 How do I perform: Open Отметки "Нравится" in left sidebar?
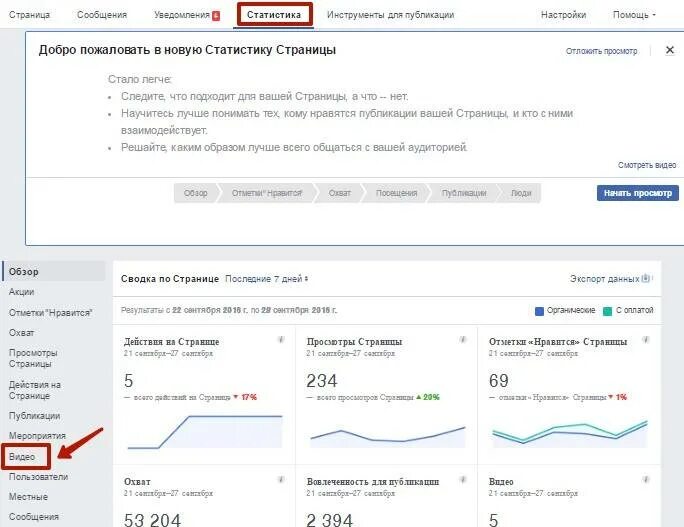[x=51, y=312]
